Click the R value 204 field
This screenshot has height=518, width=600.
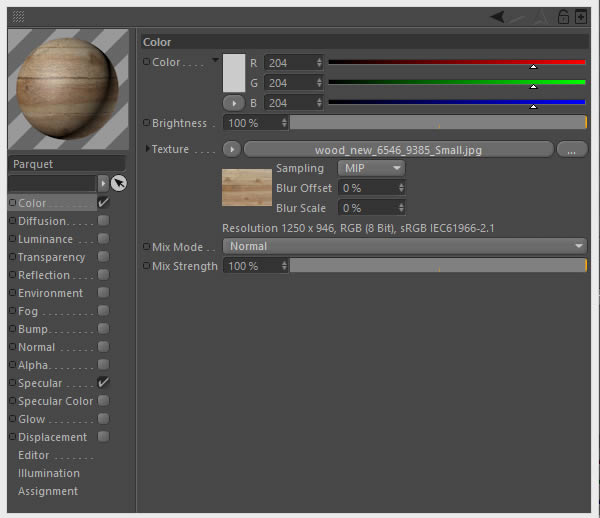coord(293,63)
